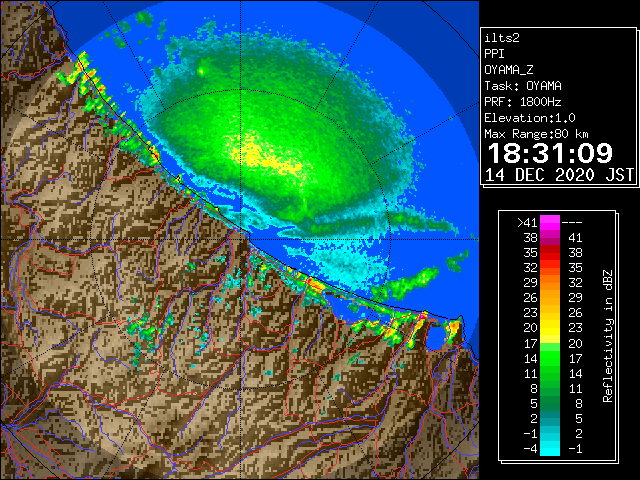Select the "14 DEC 2020 JST" date
This screenshot has height=480, width=640.
click(559, 175)
